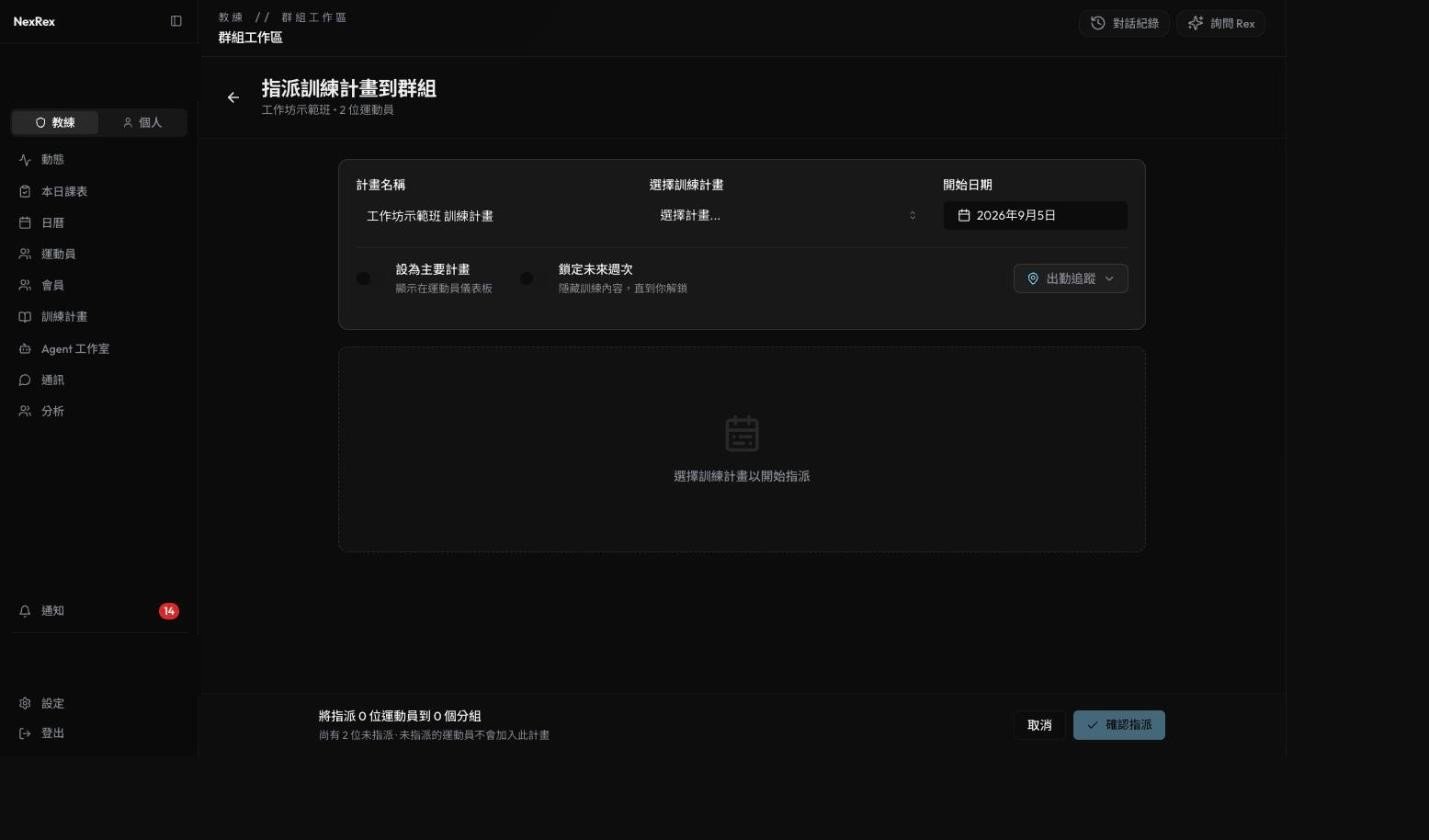Switch to the 個人 tab

click(142, 123)
